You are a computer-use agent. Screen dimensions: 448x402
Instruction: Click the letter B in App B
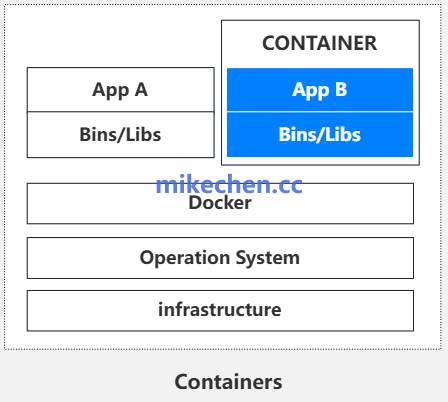(341, 89)
